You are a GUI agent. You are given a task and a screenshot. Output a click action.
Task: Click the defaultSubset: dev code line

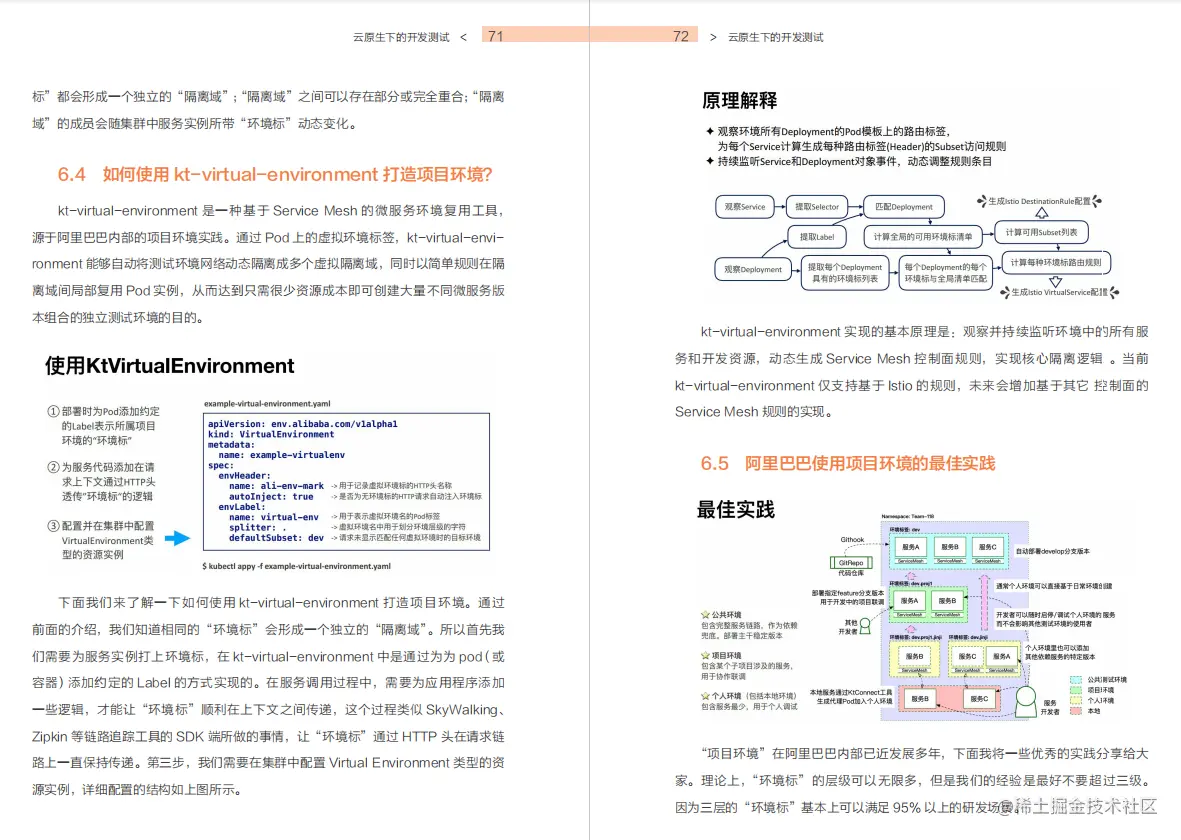coord(276,538)
